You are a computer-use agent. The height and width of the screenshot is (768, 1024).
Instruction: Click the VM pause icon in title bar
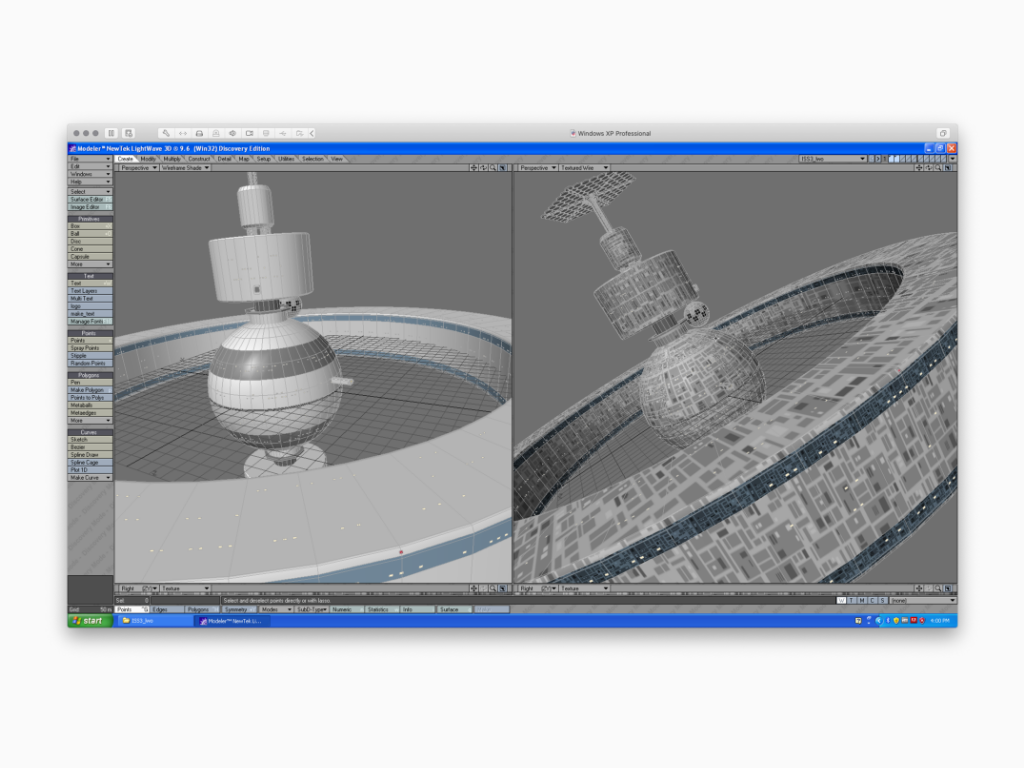112,133
